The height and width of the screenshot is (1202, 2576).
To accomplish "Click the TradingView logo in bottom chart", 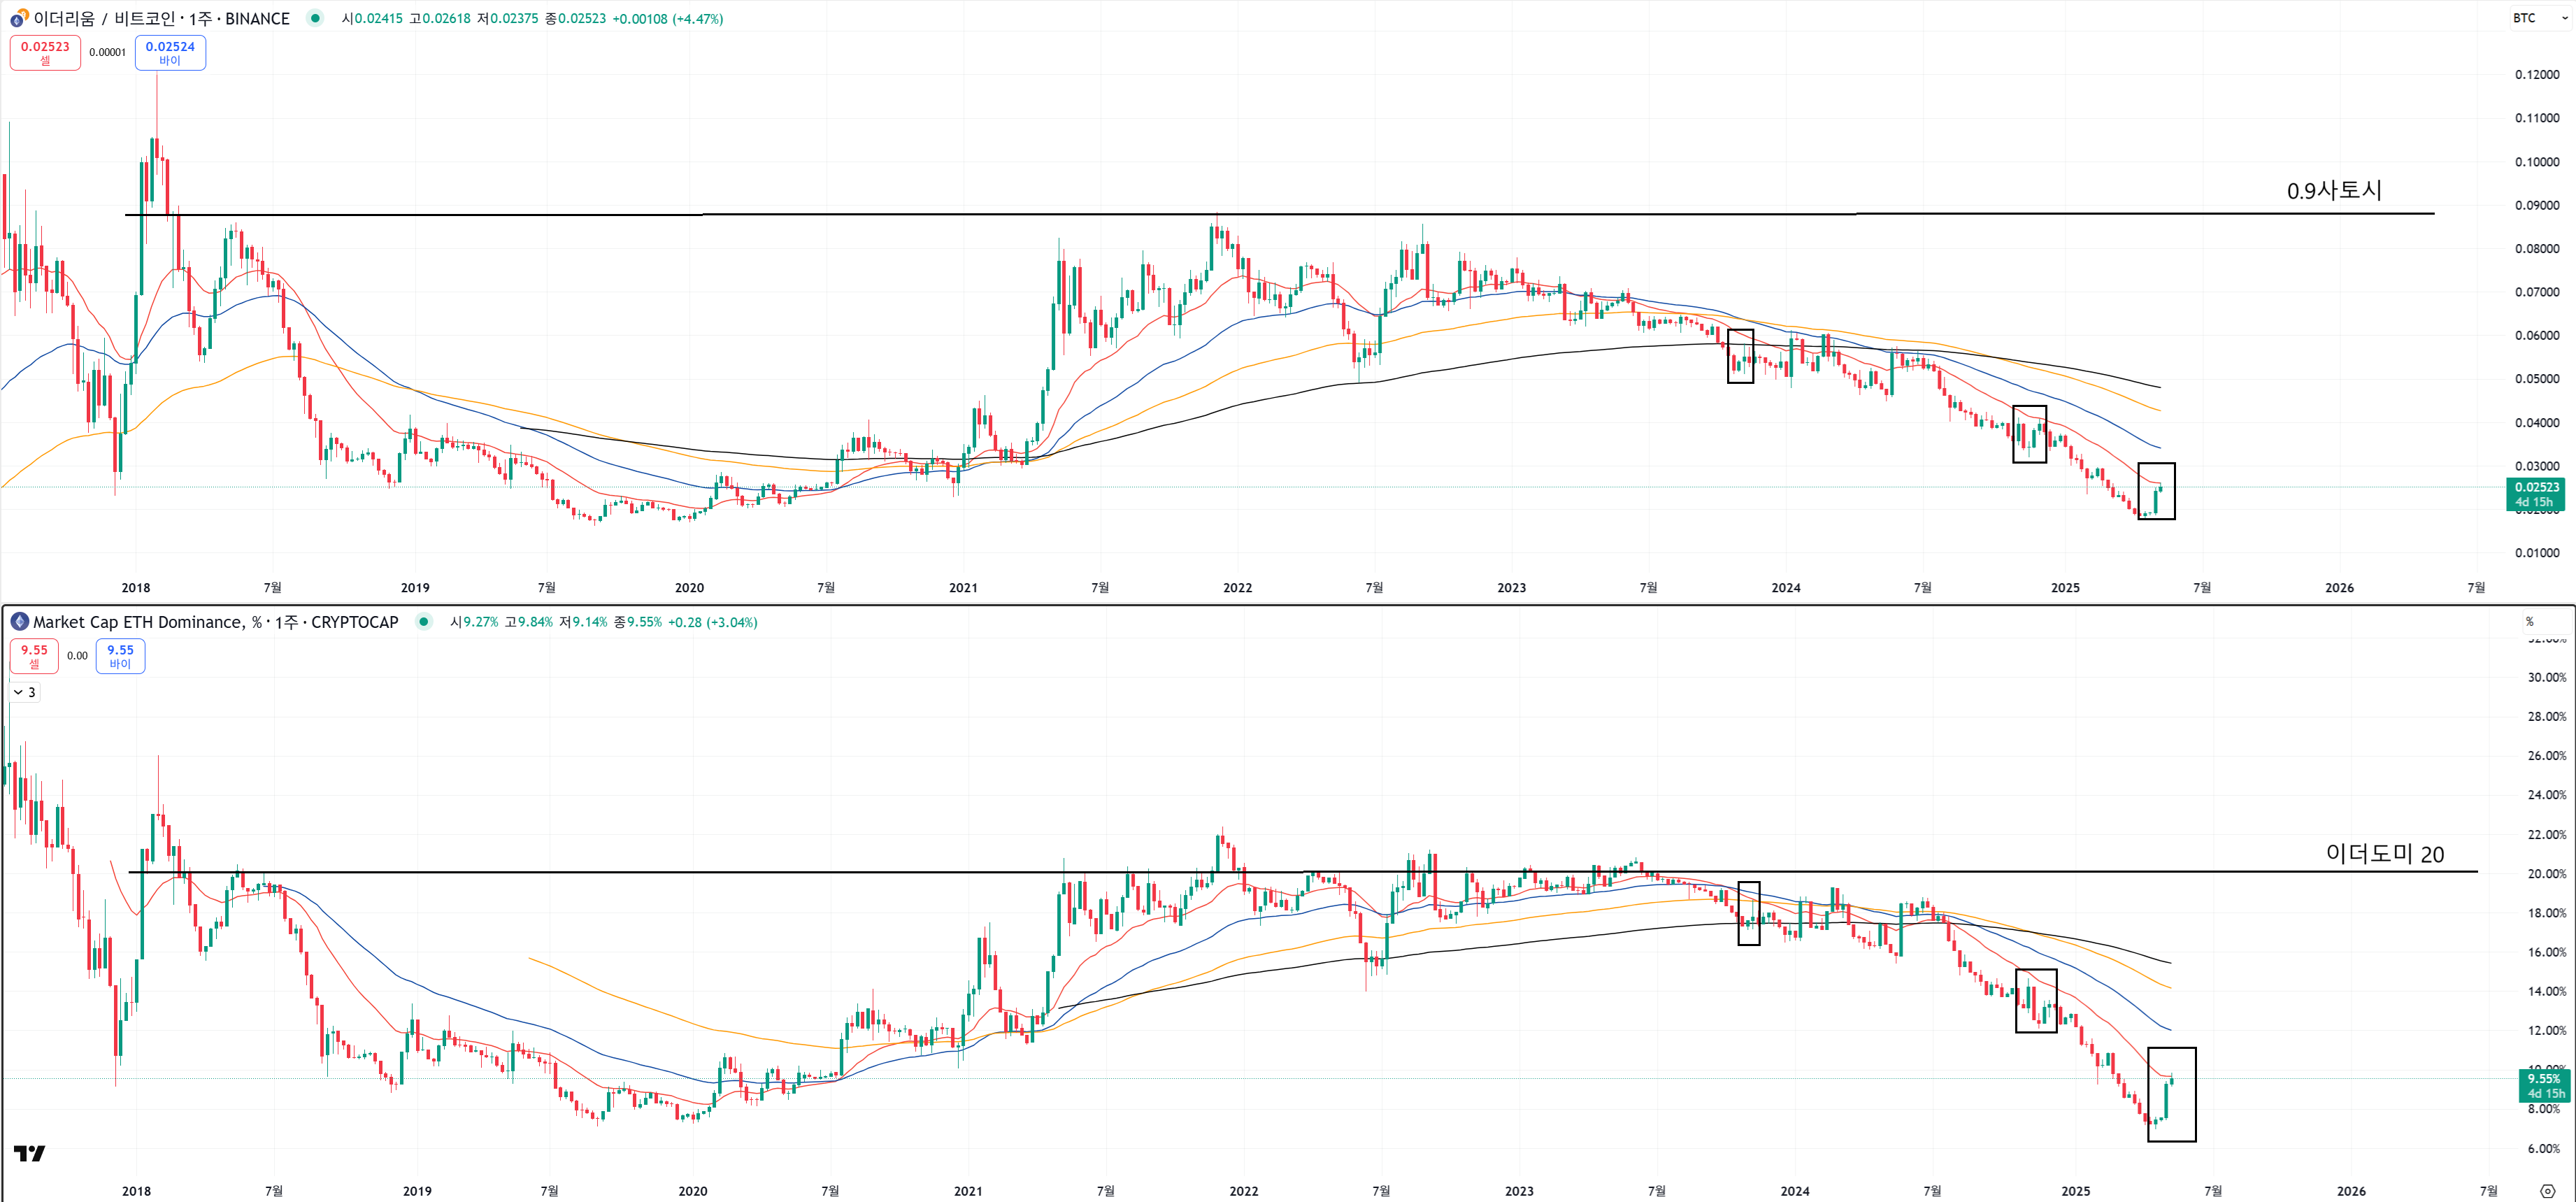I will [29, 1153].
